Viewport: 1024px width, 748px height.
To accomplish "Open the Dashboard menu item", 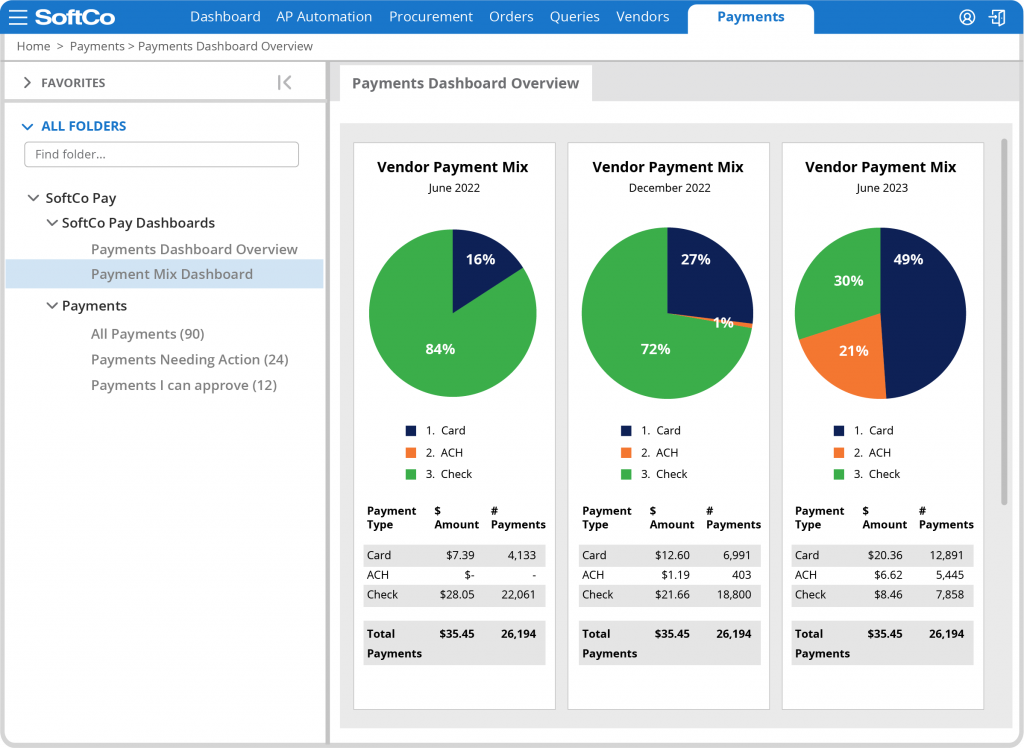I will point(225,16).
